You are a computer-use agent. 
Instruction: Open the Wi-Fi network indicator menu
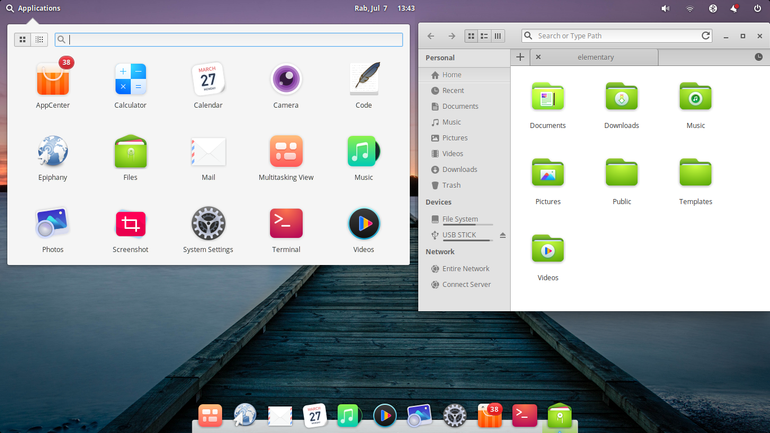(x=689, y=8)
